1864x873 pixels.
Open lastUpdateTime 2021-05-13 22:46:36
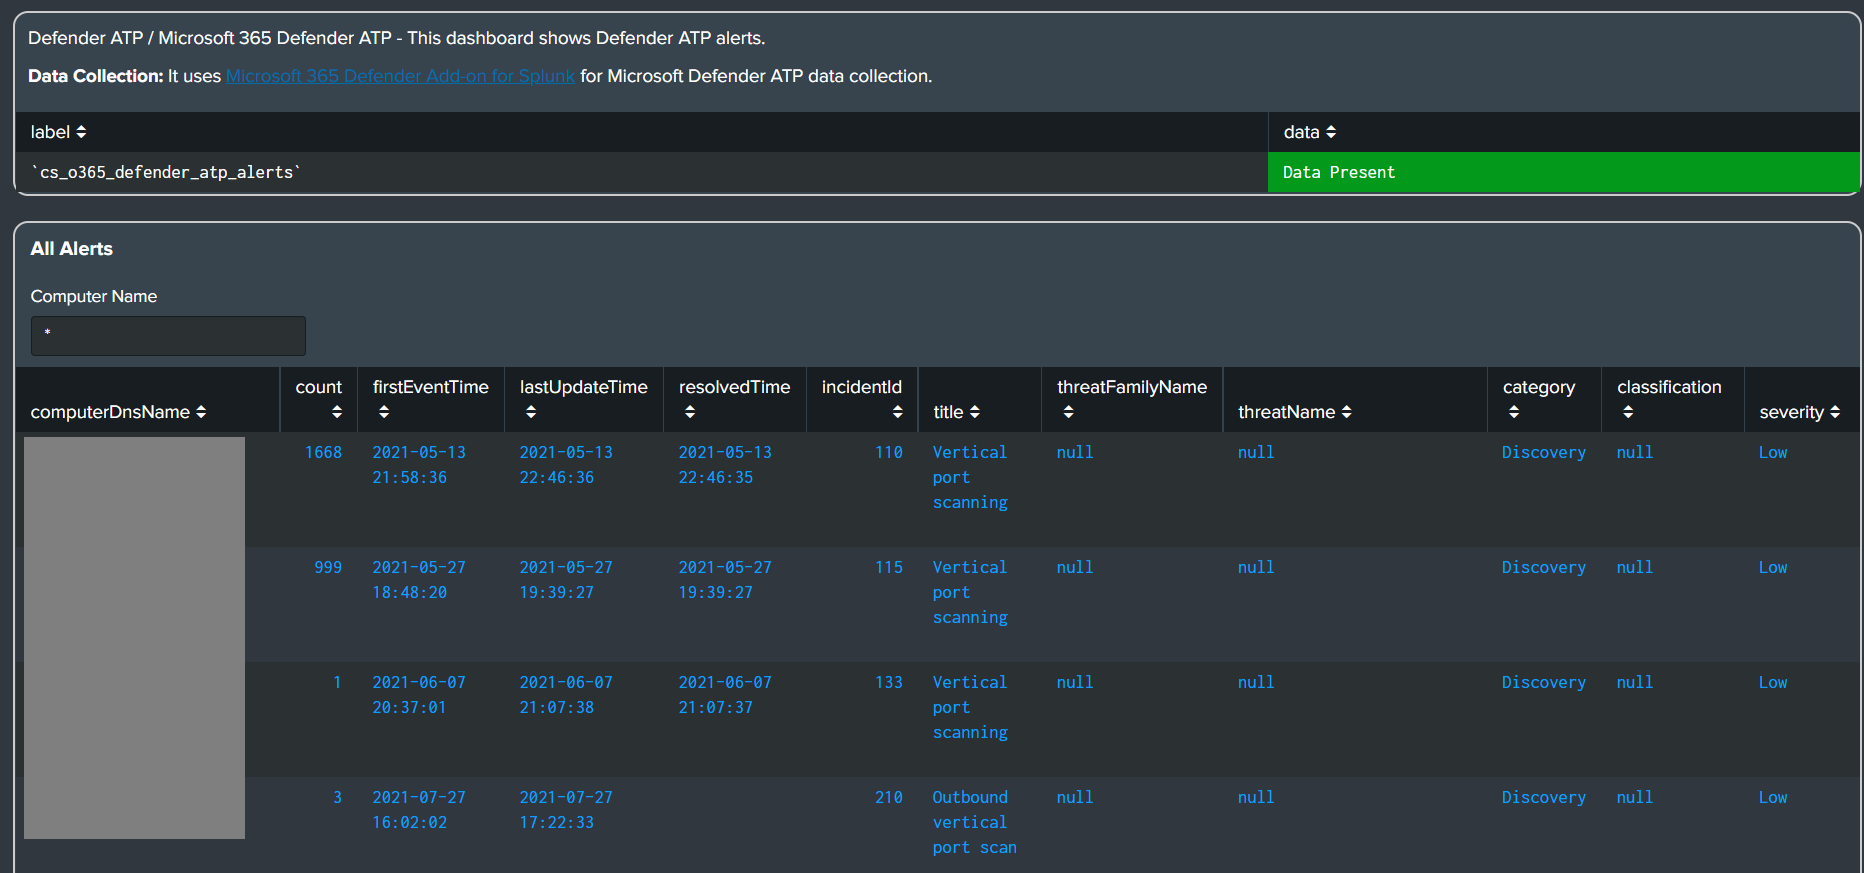point(566,465)
